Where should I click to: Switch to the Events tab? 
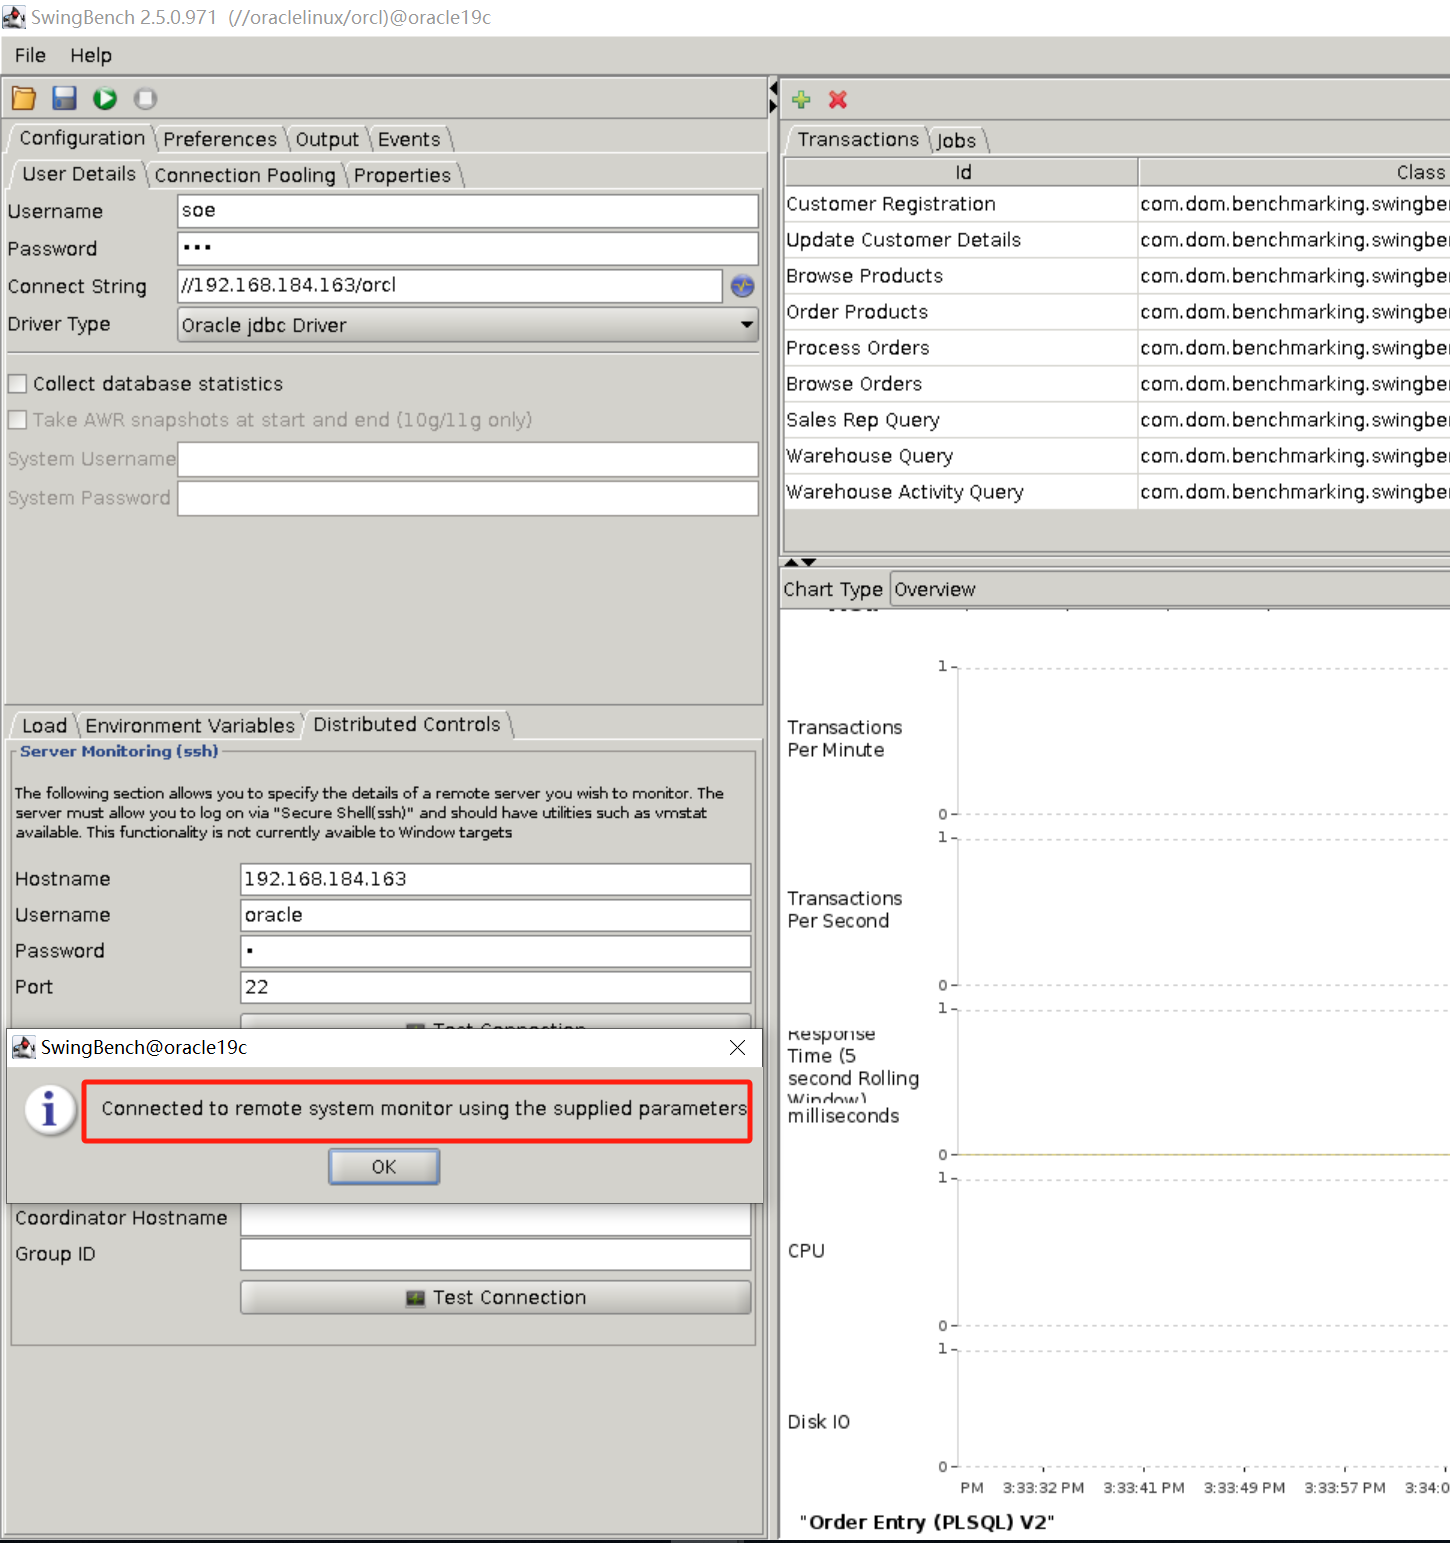[x=409, y=139]
